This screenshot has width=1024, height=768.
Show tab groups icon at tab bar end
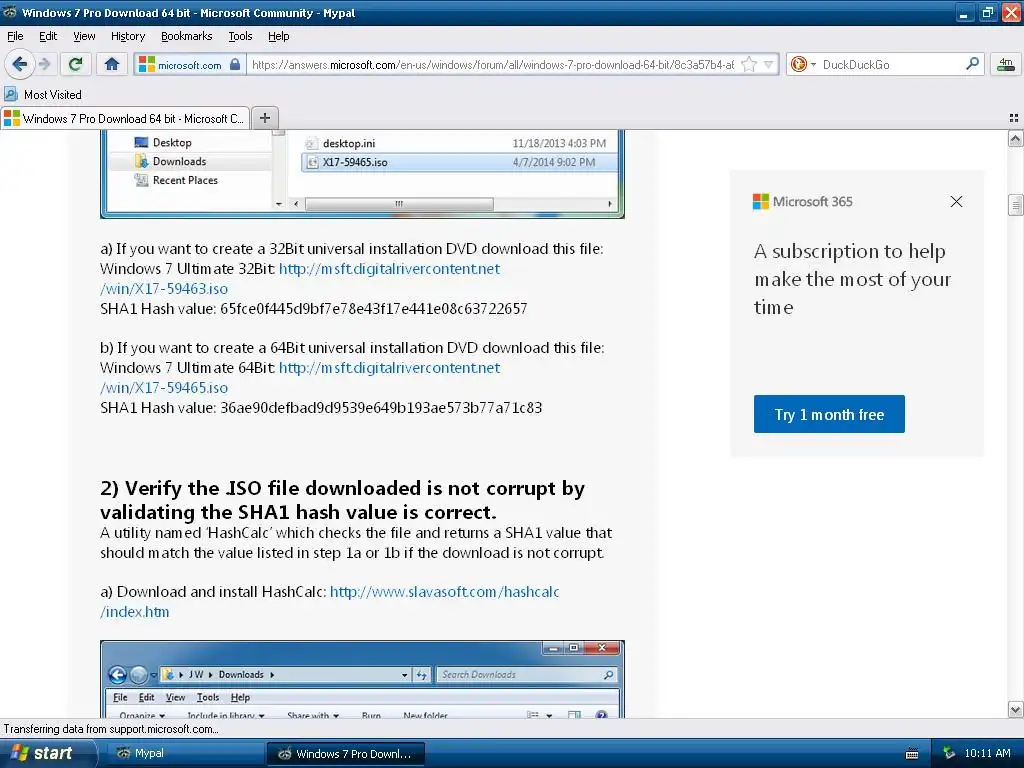coord(1014,118)
